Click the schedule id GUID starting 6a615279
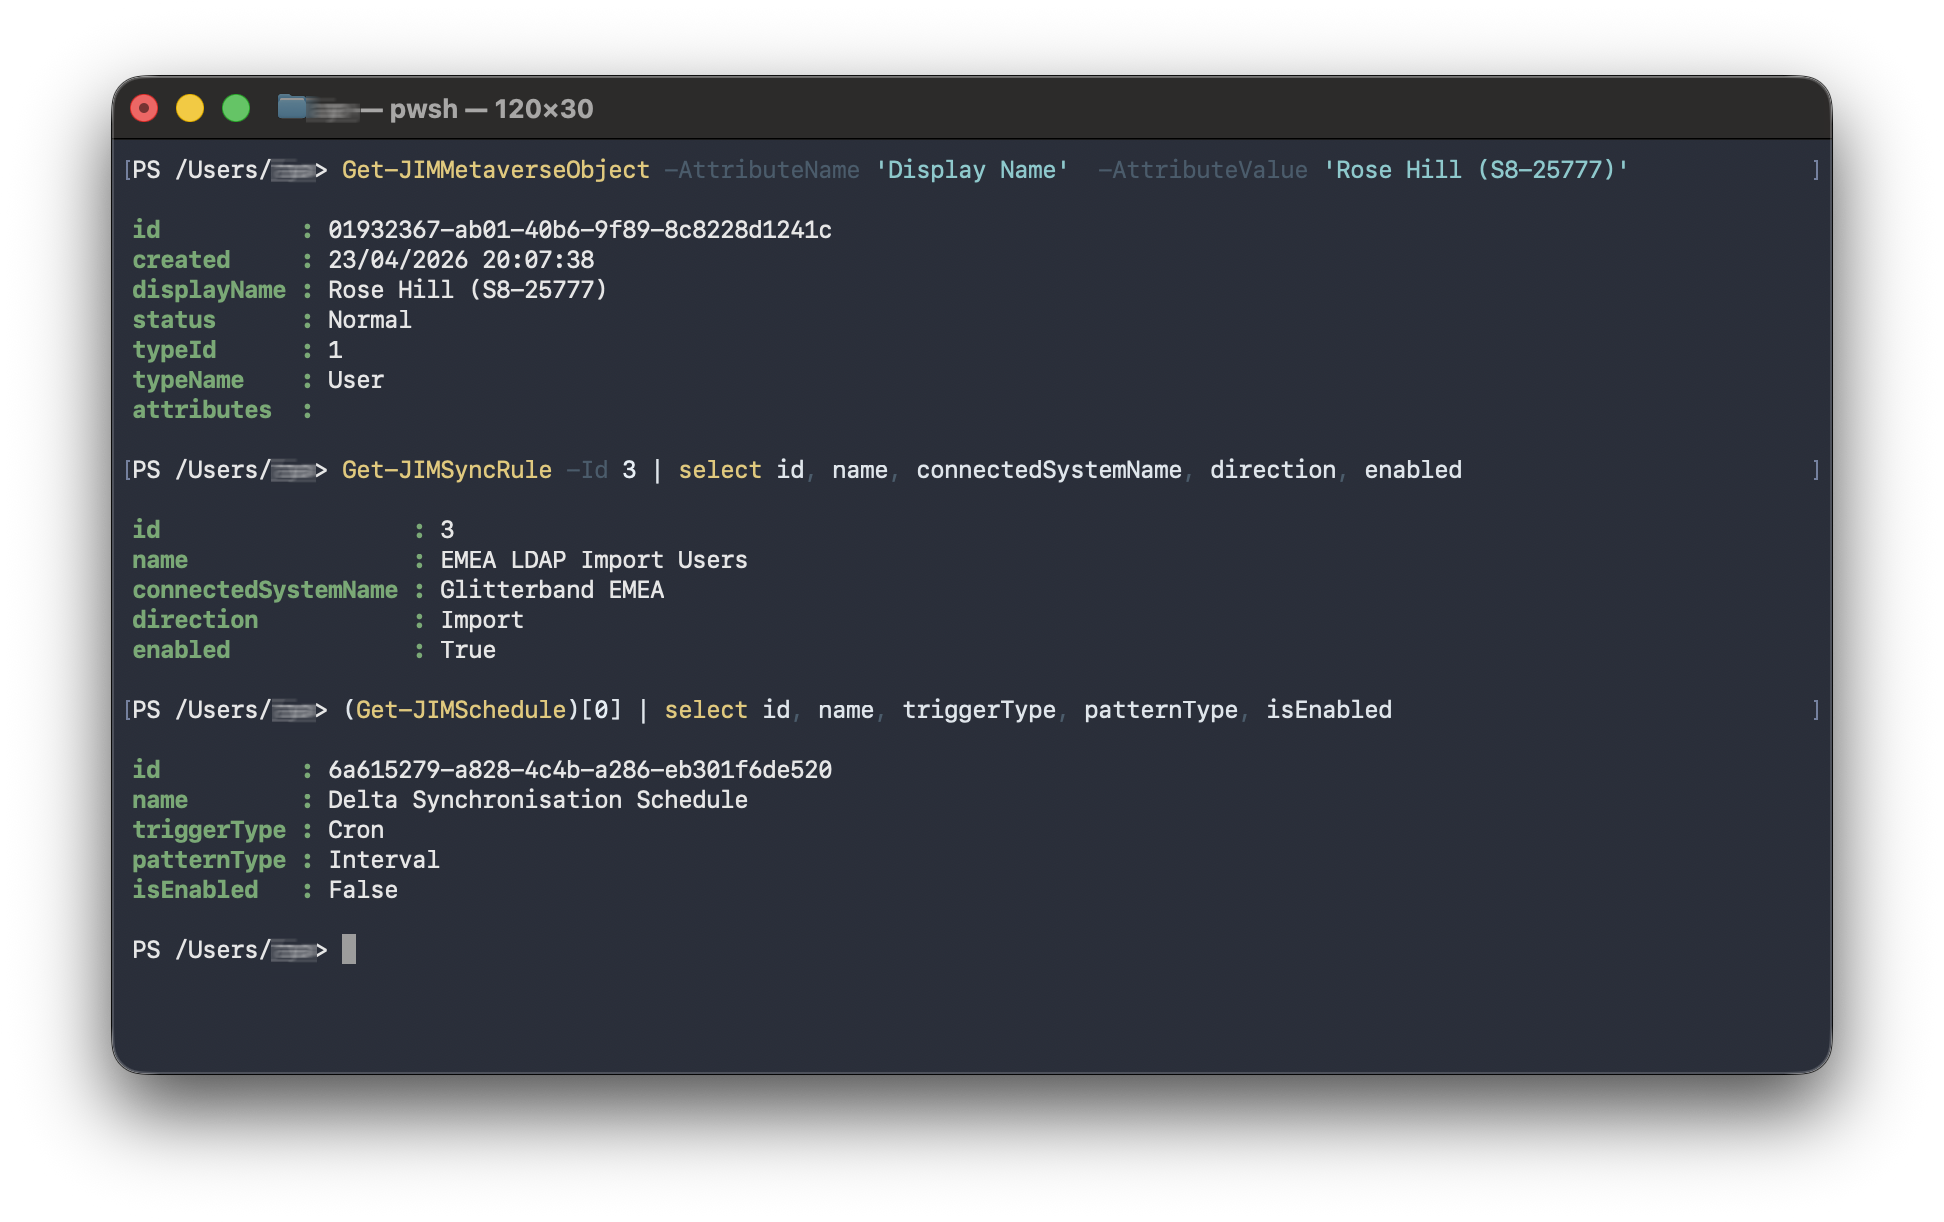 pyautogui.click(x=579, y=770)
